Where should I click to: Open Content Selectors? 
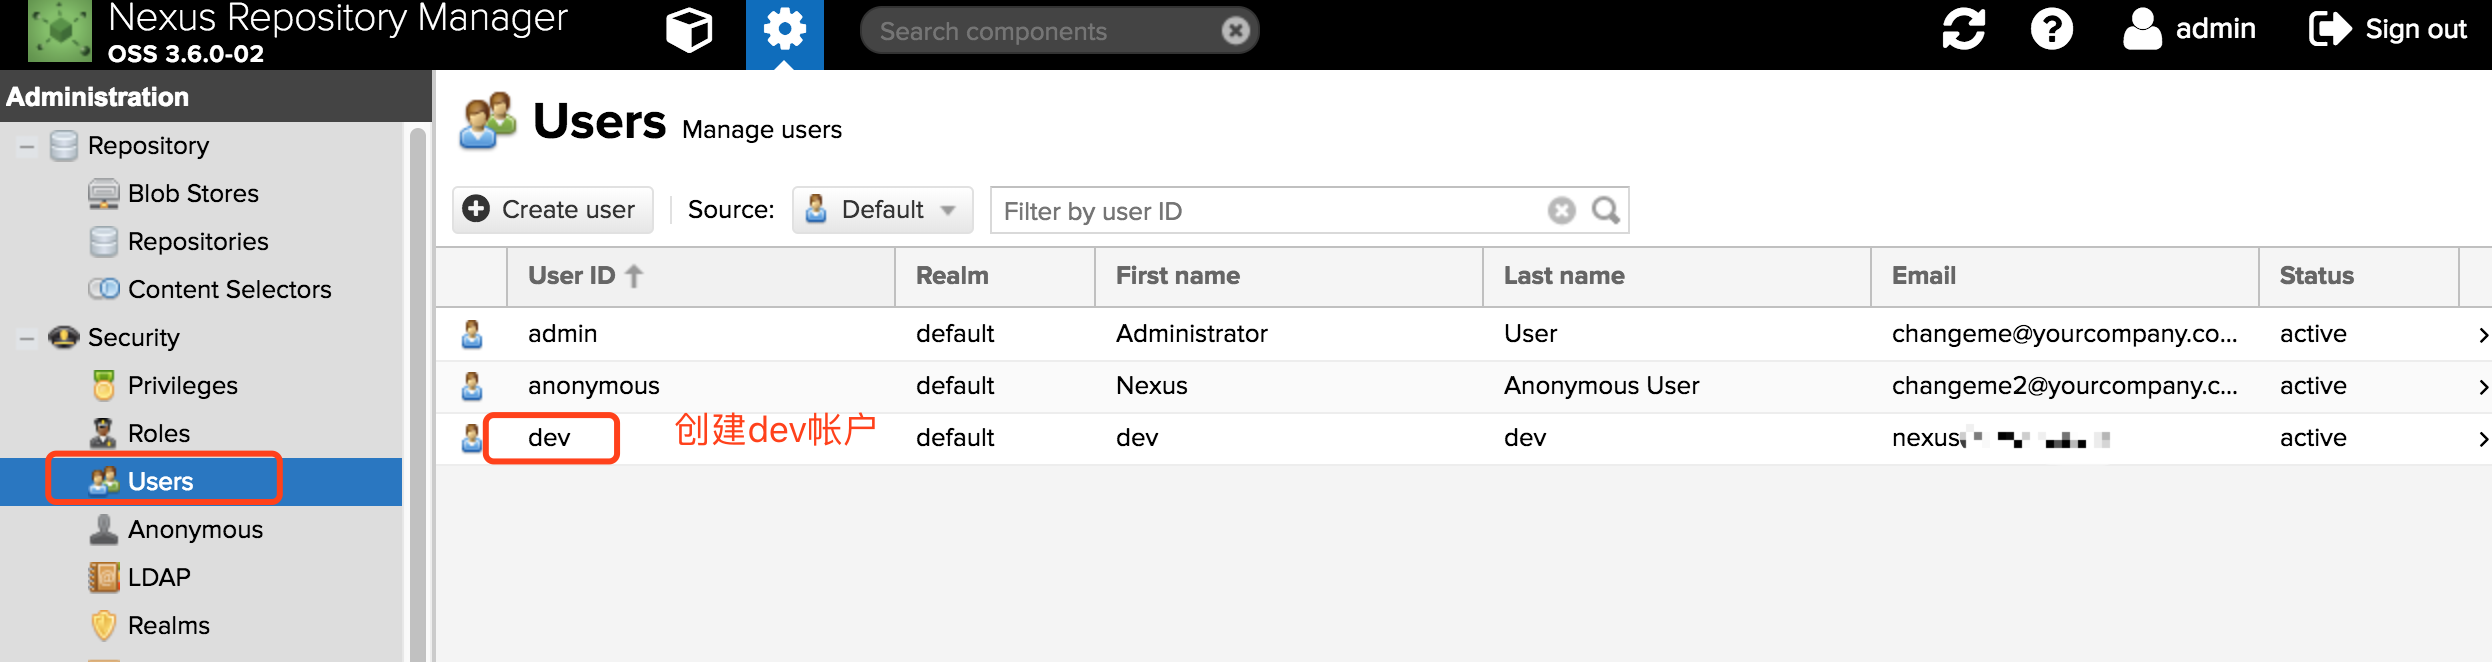(x=229, y=289)
